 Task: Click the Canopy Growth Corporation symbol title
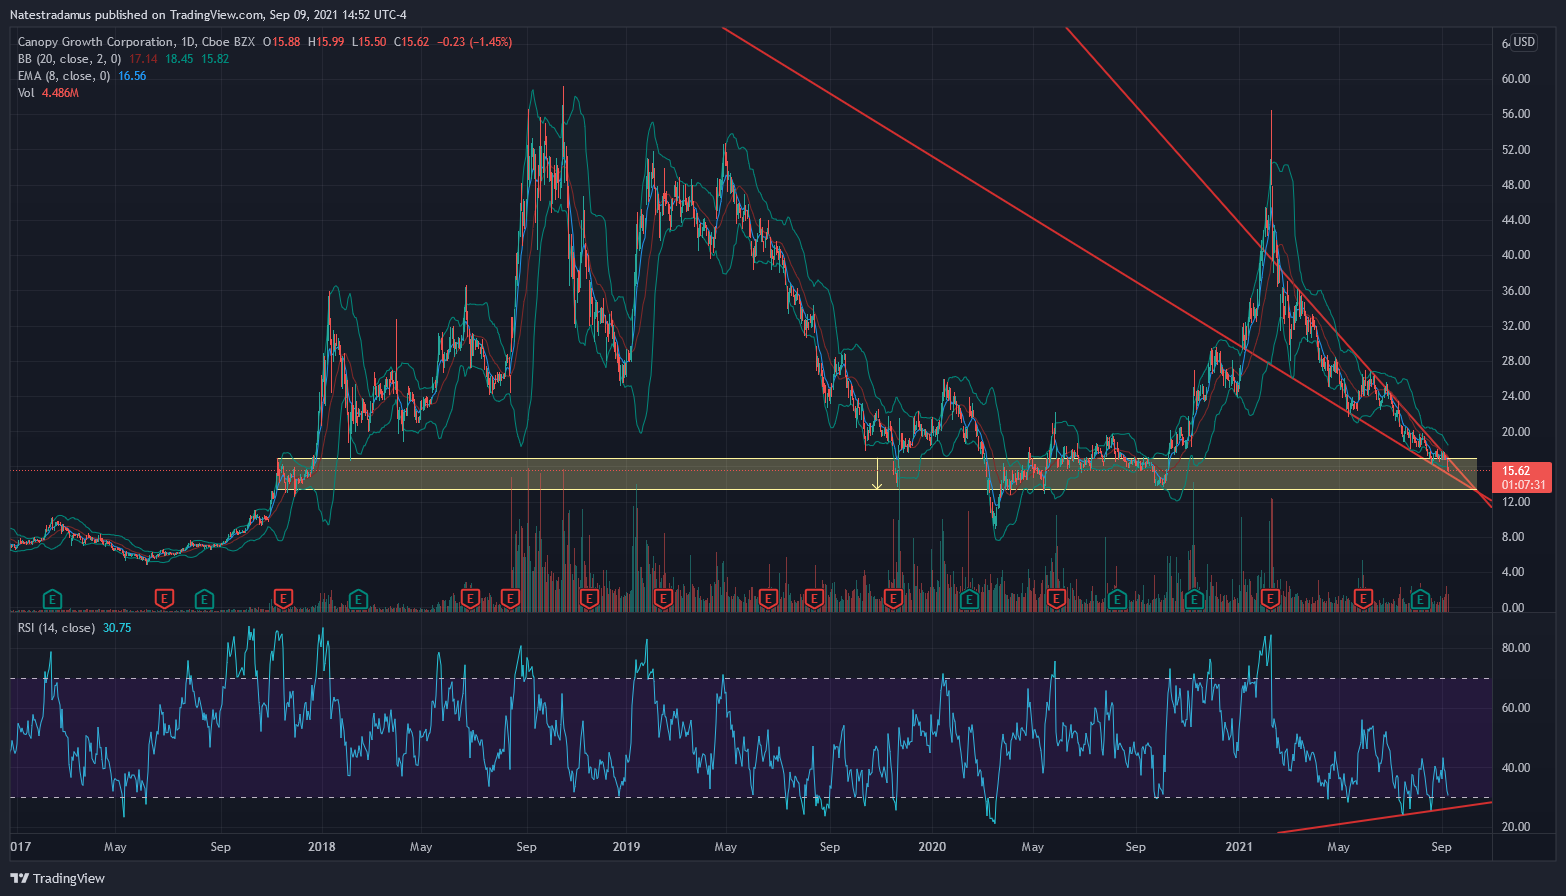click(x=95, y=42)
